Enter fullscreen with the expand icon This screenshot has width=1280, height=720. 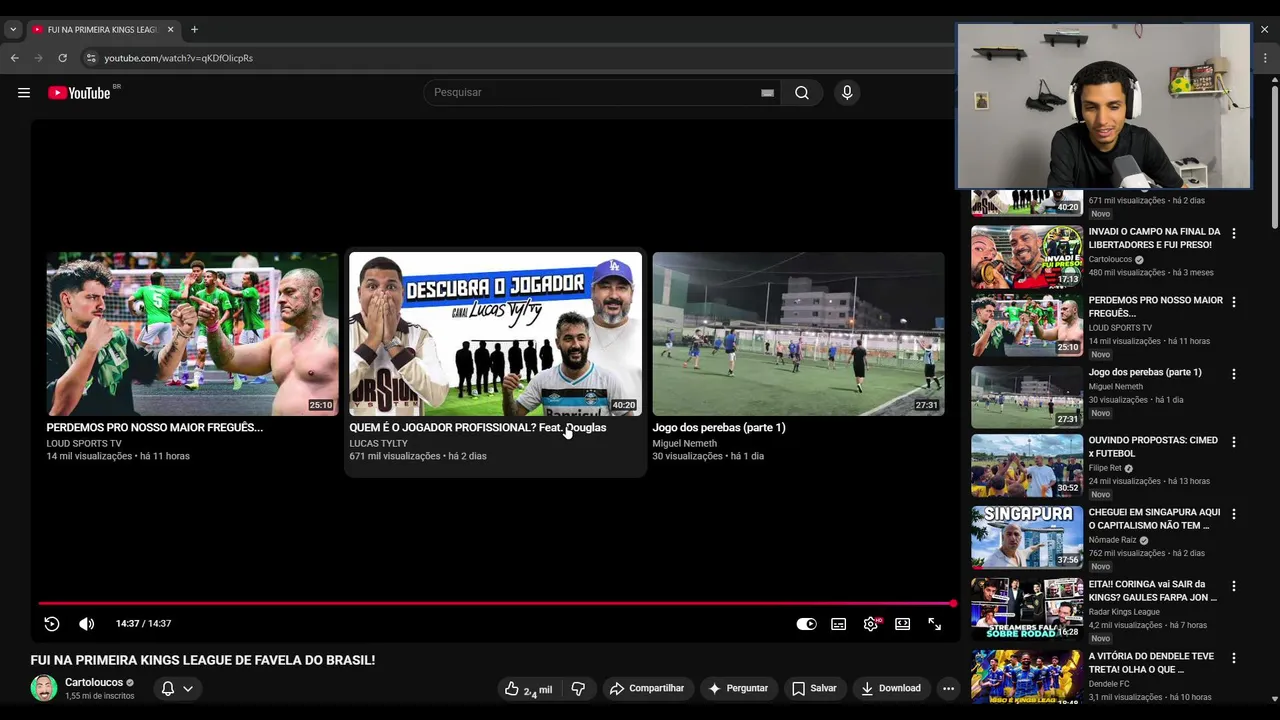[x=935, y=624]
